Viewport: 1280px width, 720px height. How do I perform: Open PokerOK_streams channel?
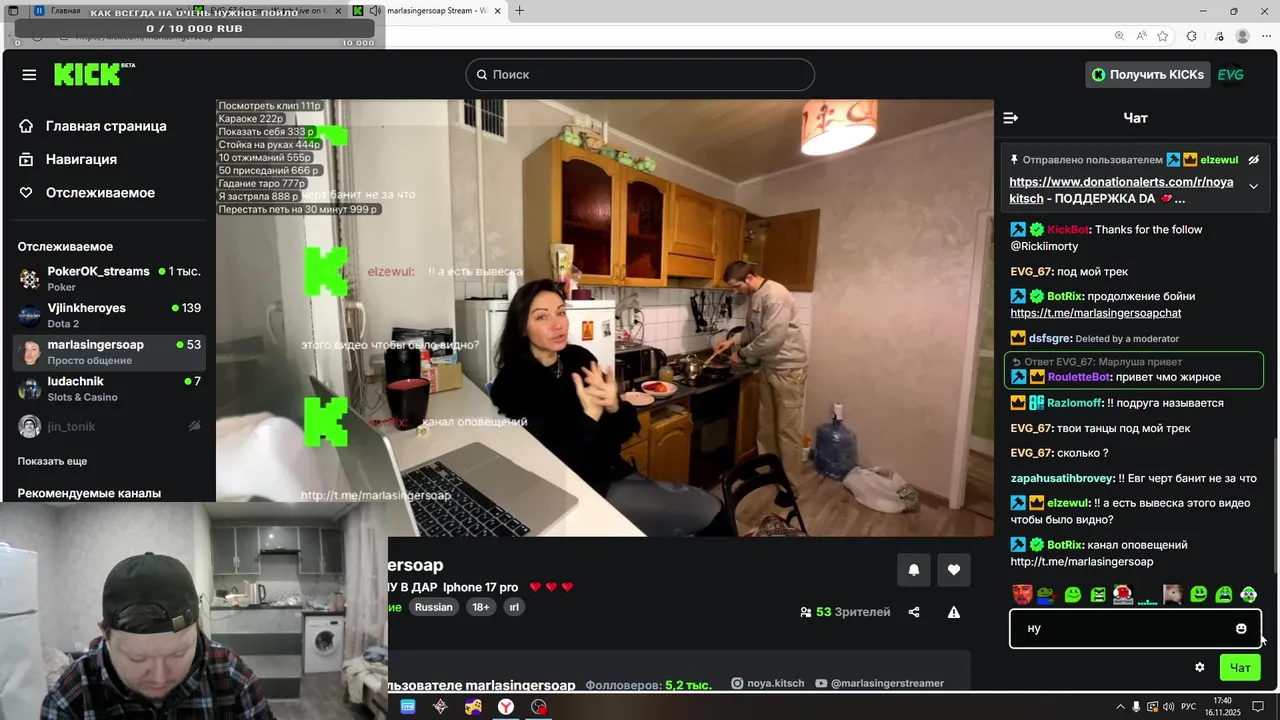110,278
